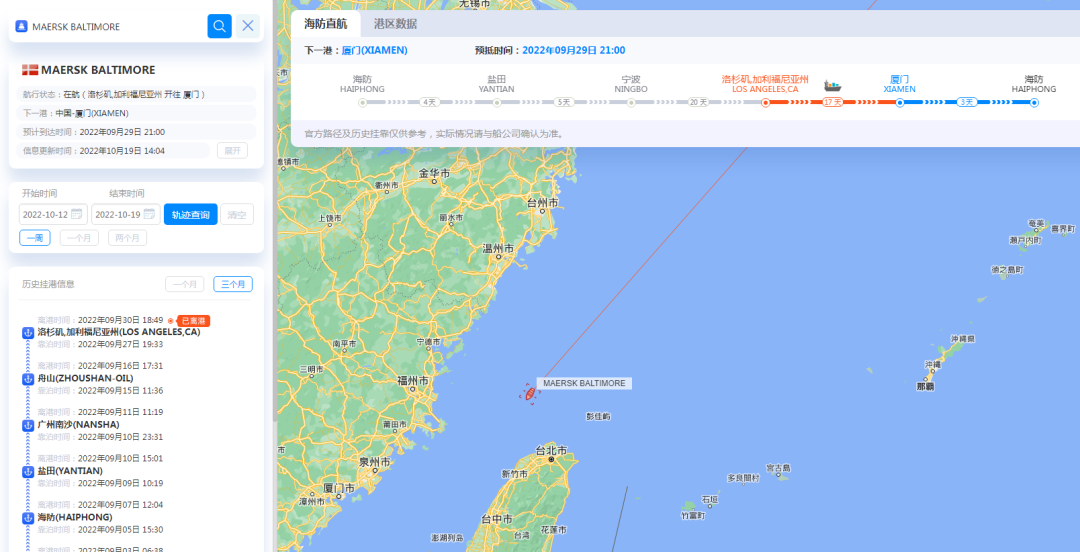Screen dimensions: 1080x552
Task: Click the Yantian anchor icon in history
Action: coord(28,471)
